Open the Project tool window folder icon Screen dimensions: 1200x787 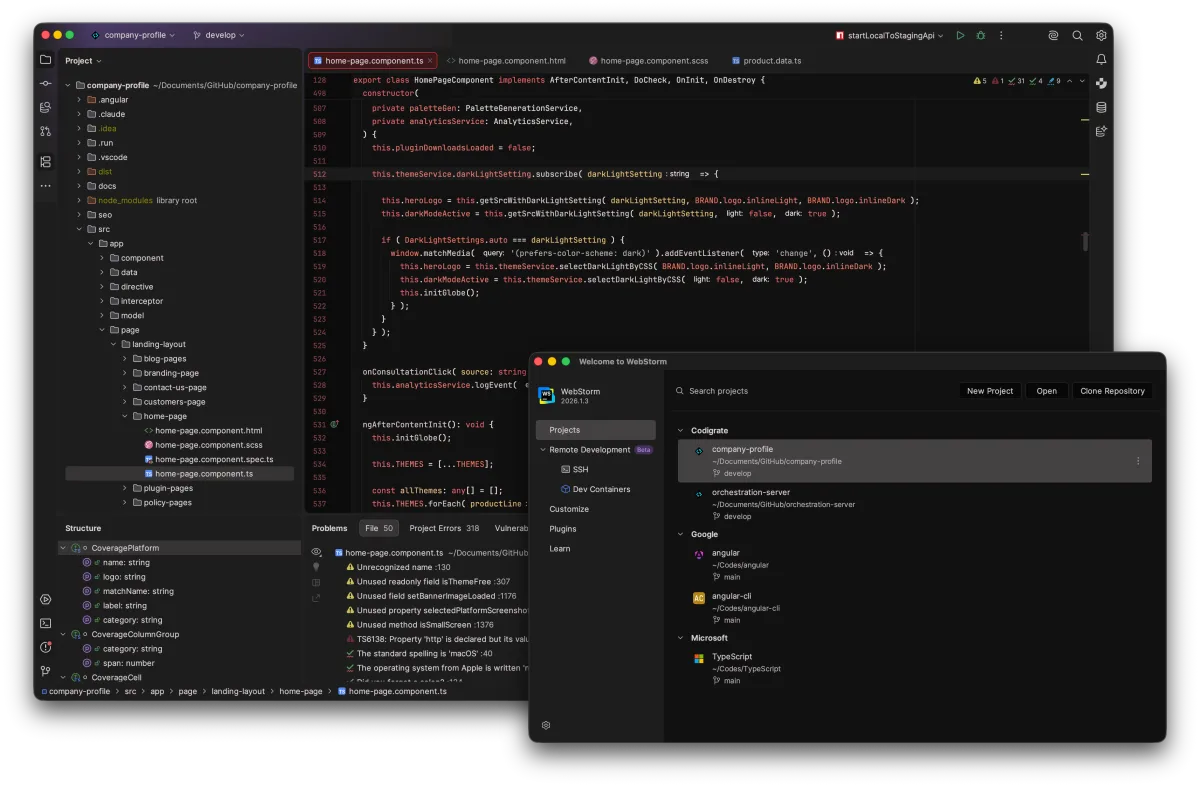[45, 60]
